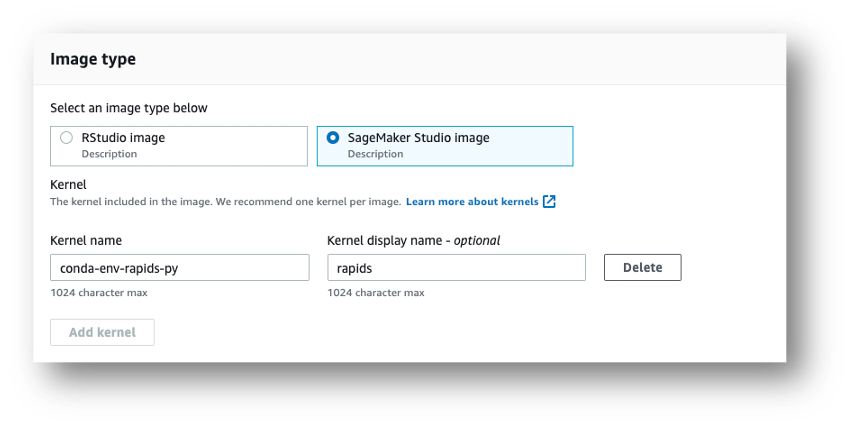Image resolution: width=852 pixels, height=429 pixels.
Task: Click the Kernel display name optional label
Action: (x=414, y=241)
